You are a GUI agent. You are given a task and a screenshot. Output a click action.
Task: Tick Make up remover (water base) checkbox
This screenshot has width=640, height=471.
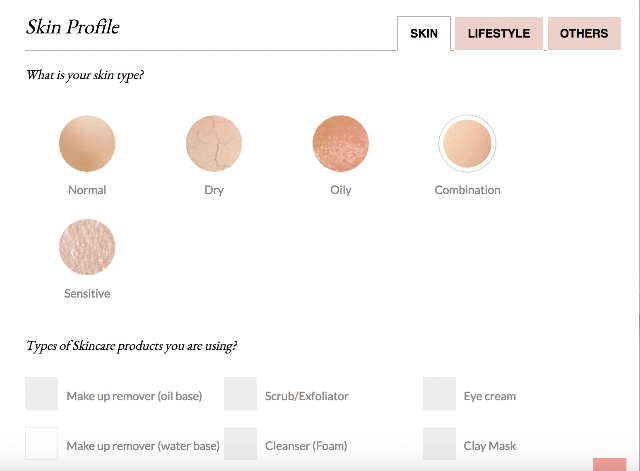coord(42,444)
